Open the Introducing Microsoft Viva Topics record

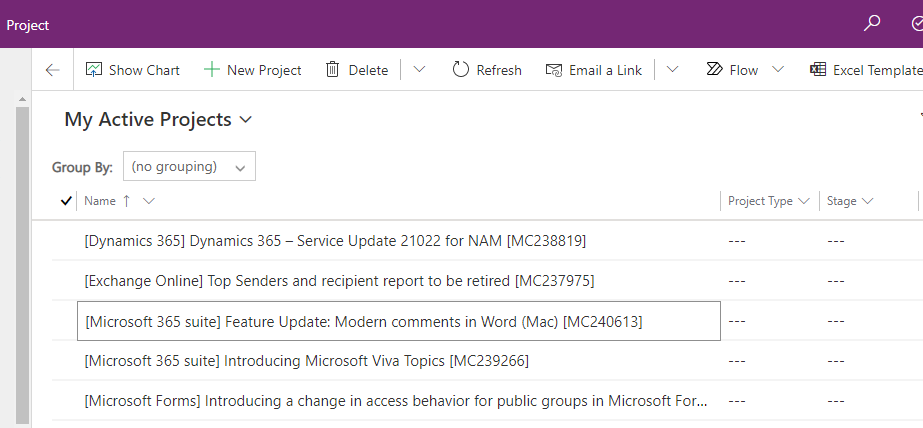tap(306, 361)
